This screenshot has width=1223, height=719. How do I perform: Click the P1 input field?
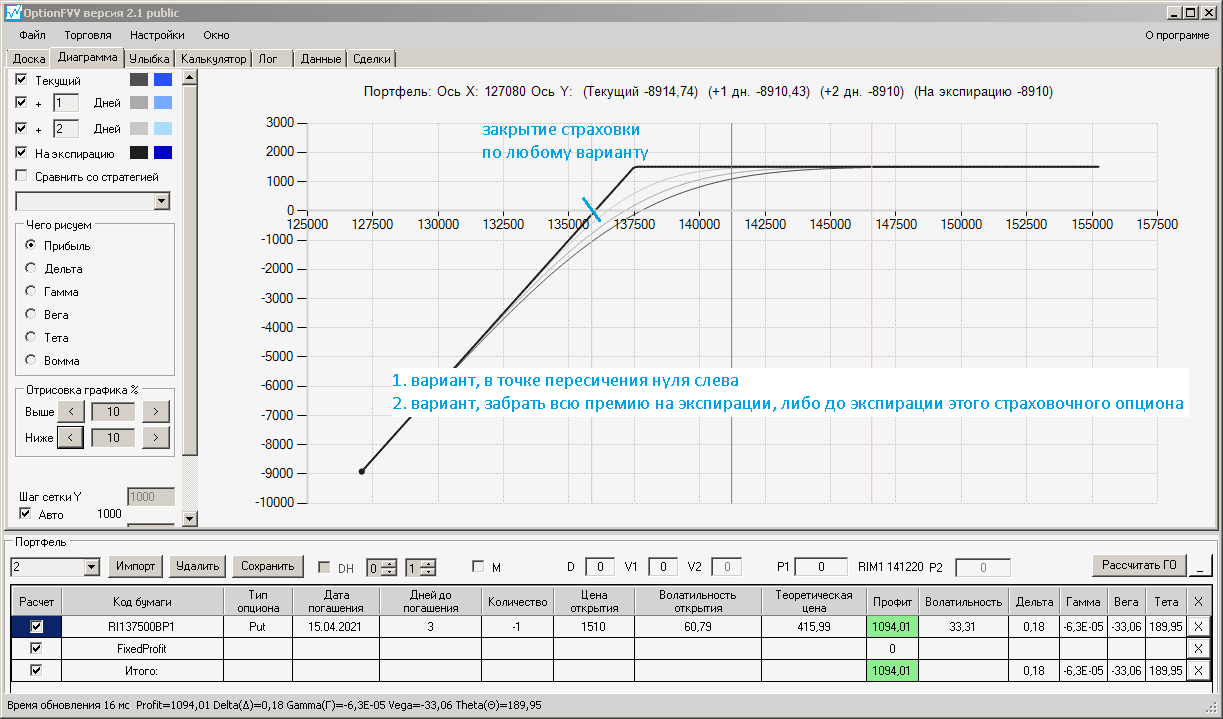[821, 567]
